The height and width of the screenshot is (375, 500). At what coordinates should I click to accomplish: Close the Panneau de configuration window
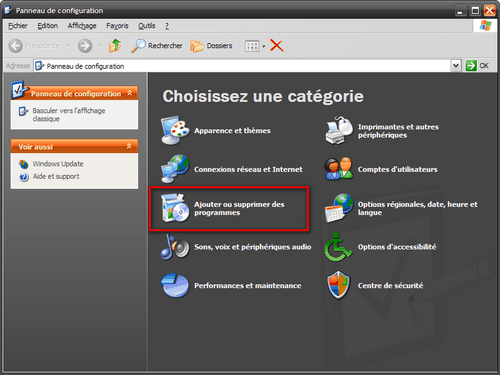490,11
